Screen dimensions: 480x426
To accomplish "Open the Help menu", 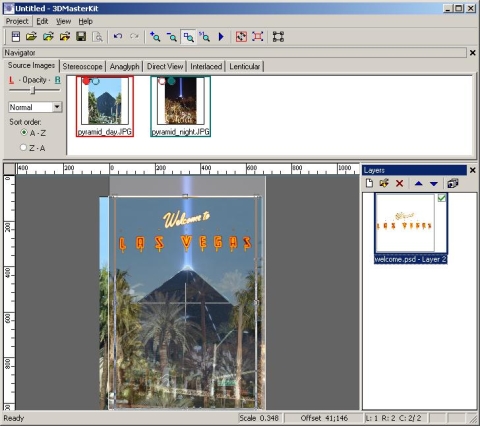I will coord(86,21).
